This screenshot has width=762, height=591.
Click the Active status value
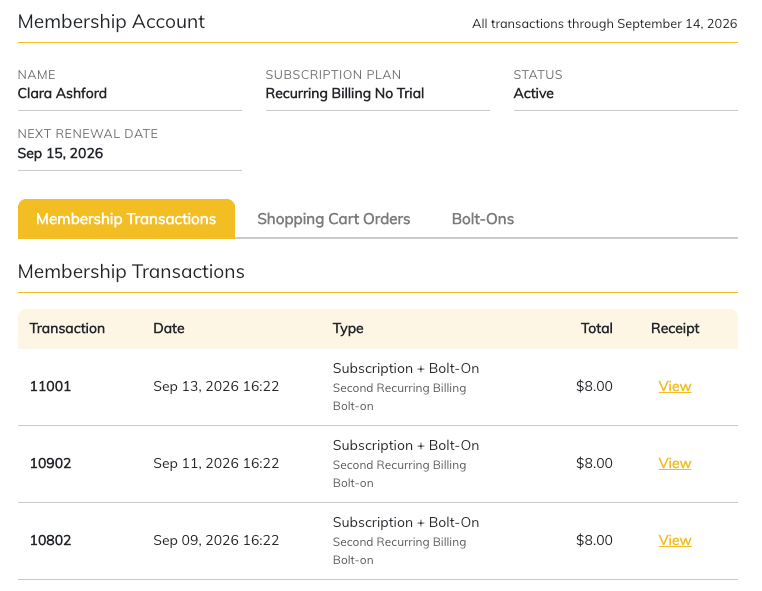(x=534, y=93)
